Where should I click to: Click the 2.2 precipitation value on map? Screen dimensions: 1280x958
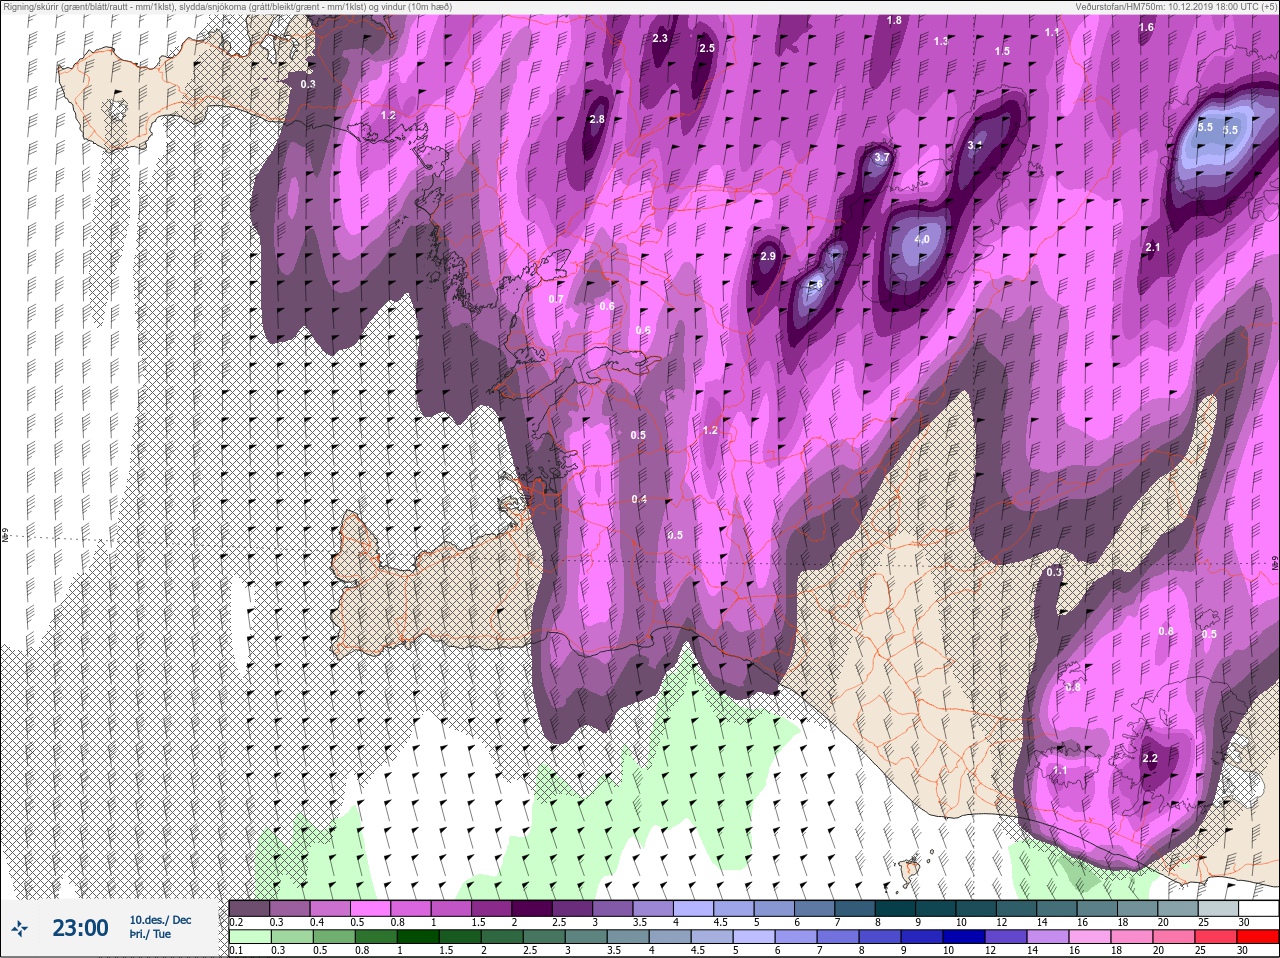coord(1150,758)
